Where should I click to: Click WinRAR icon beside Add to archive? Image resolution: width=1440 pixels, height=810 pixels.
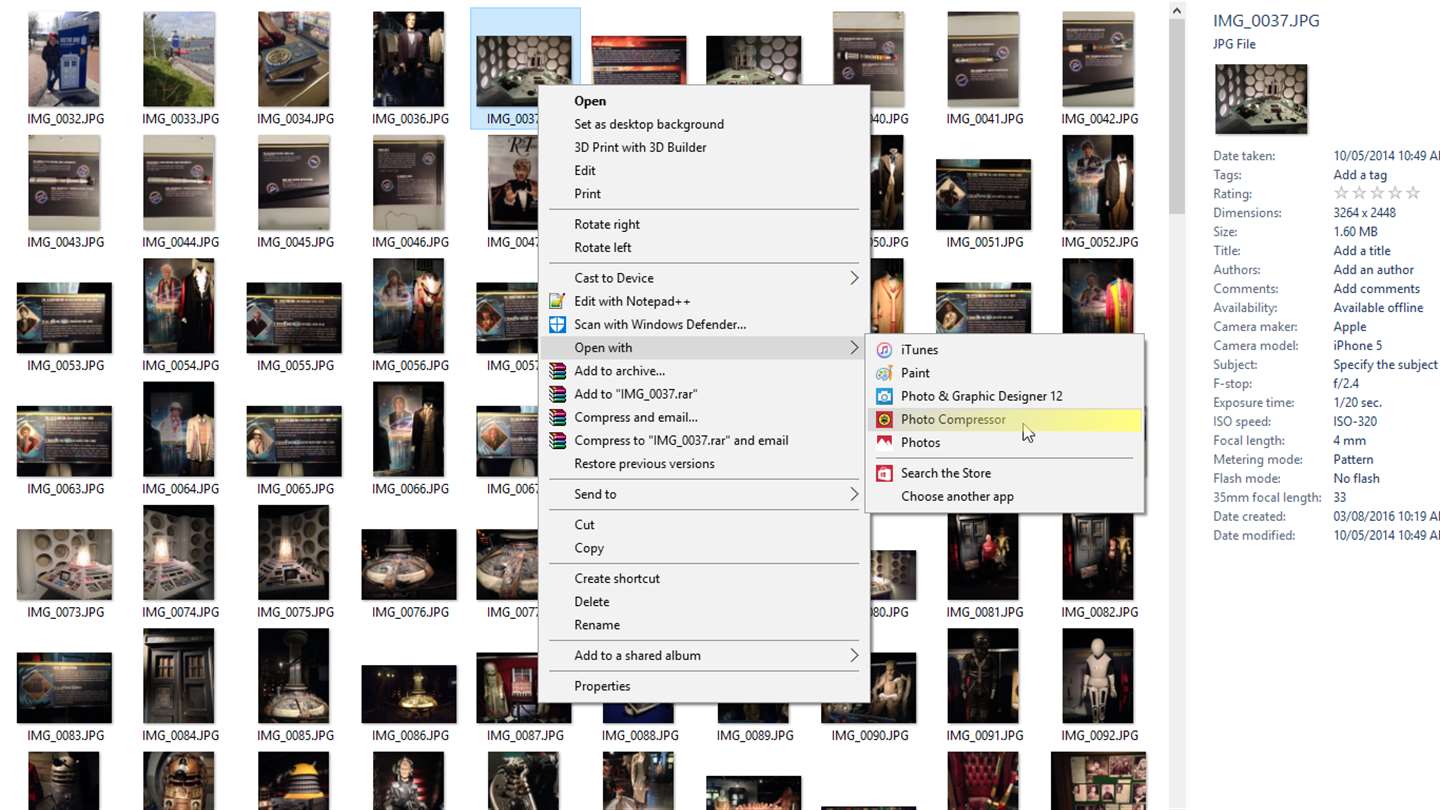point(557,371)
